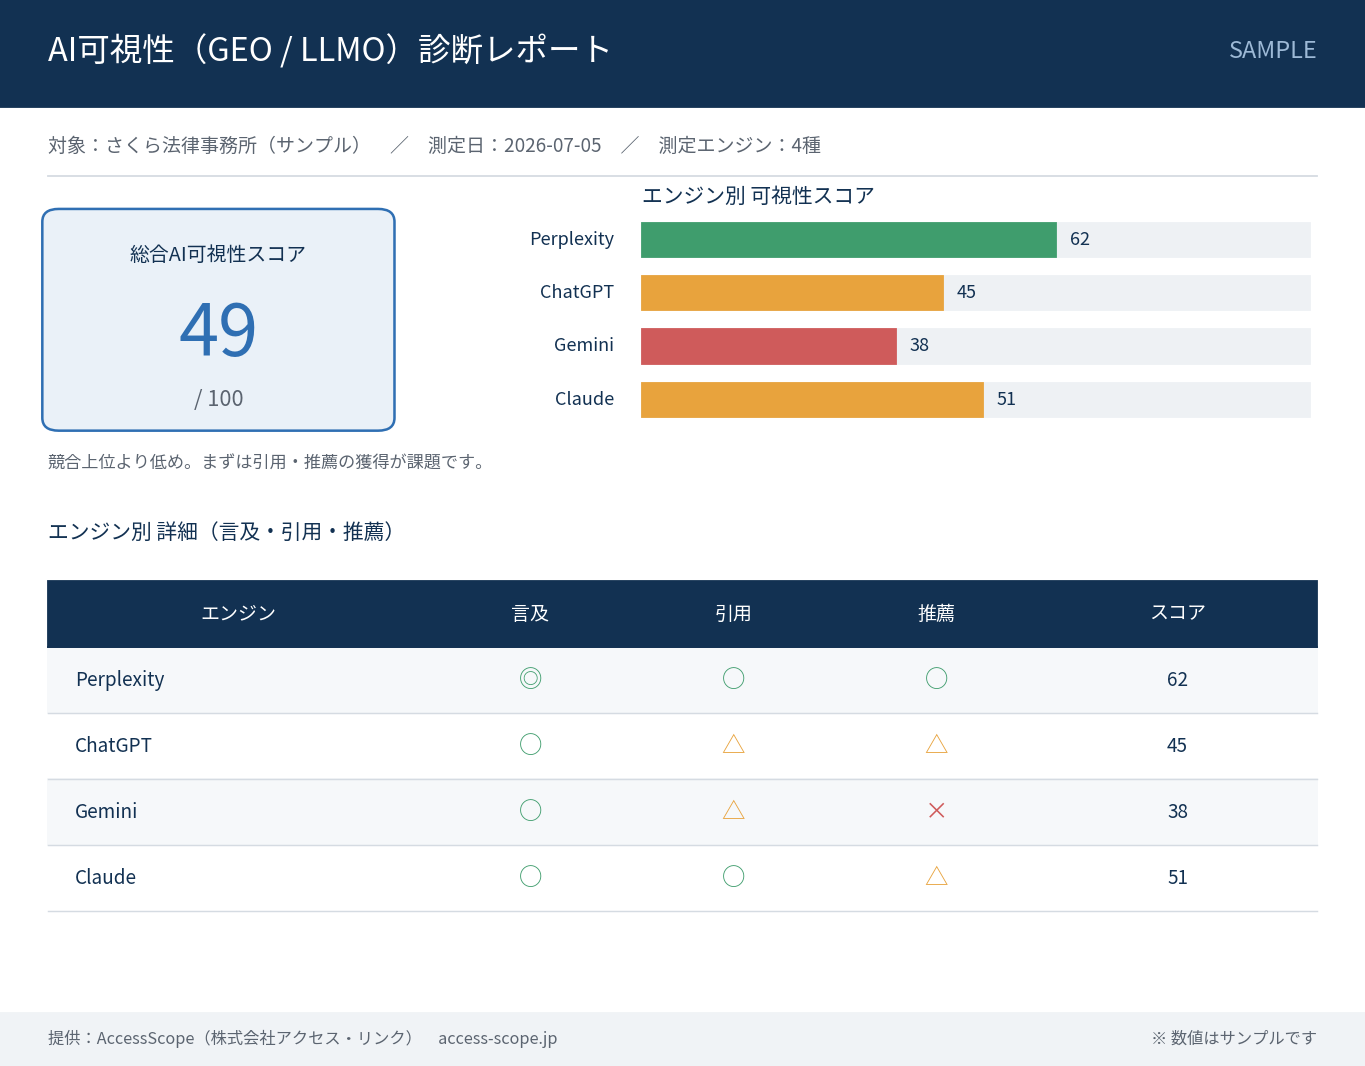Click the 言及 column header
This screenshot has height=1066, width=1365.
(x=530, y=613)
